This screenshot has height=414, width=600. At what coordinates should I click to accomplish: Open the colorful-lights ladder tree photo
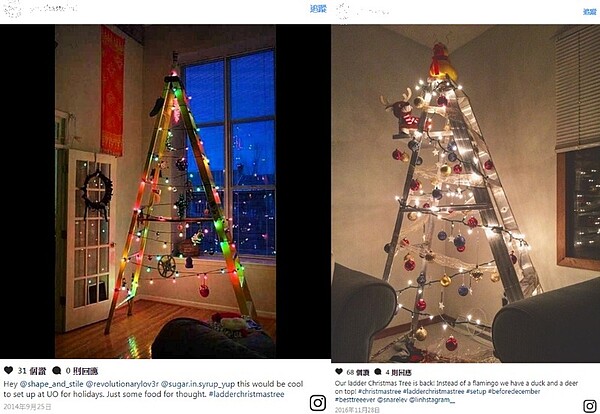165,191
